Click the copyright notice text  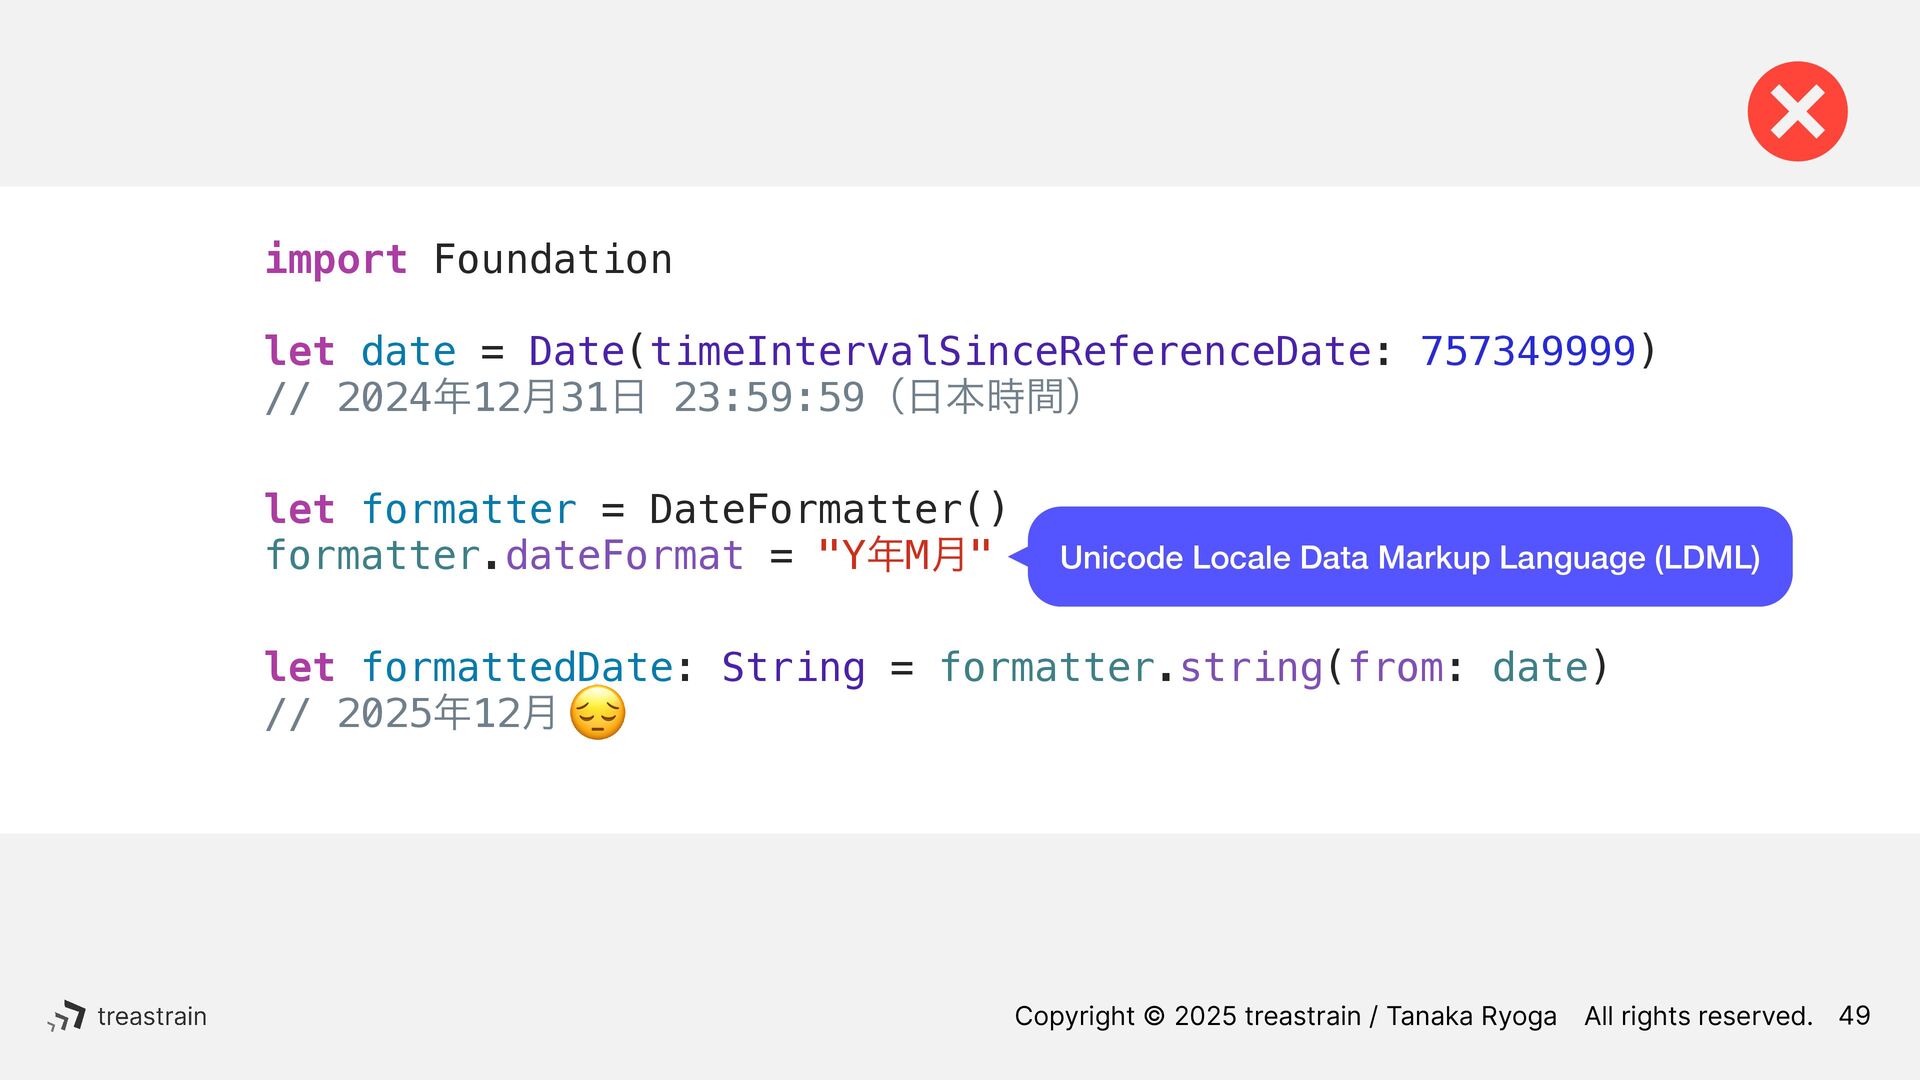1285,1016
